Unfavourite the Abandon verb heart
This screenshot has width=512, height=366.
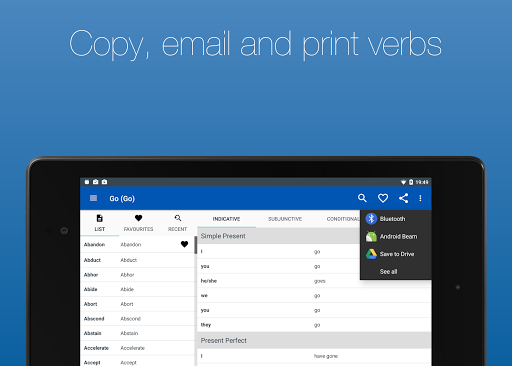click(184, 244)
